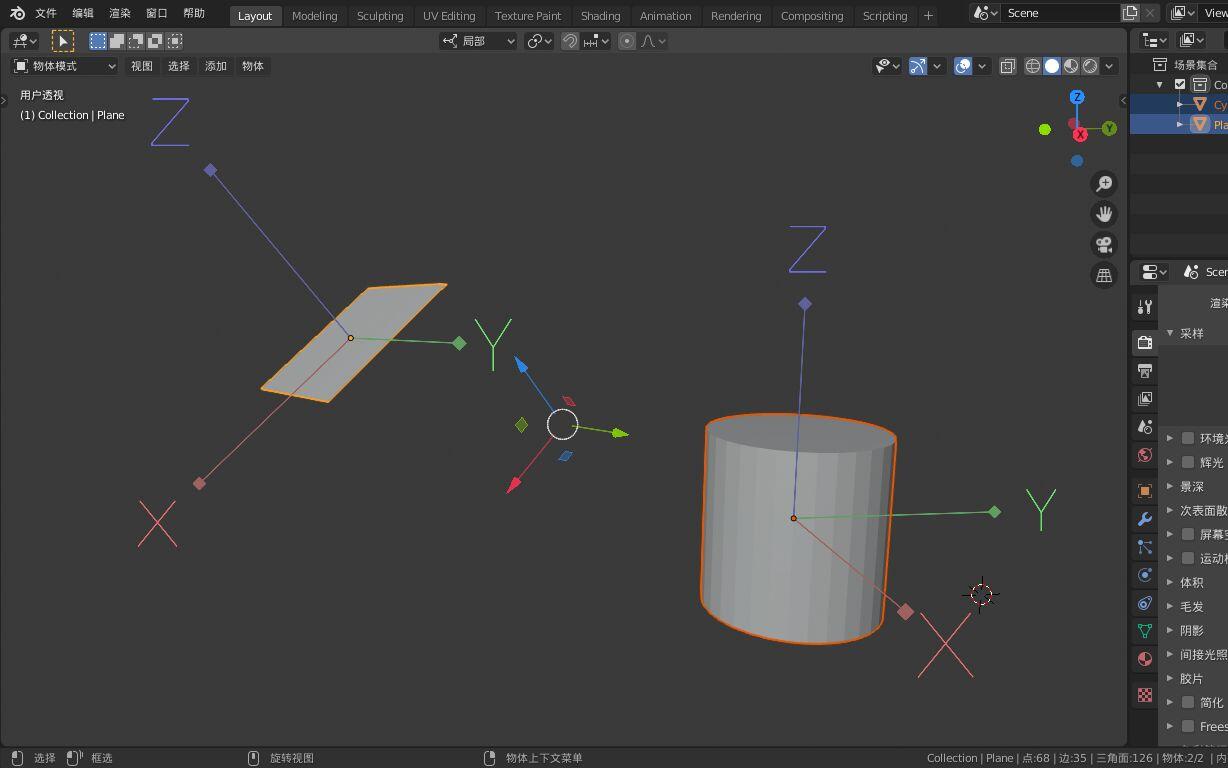The width and height of the screenshot is (1228, 768).
Task: Toggle snapping magnet icon
Action: pos(570,41)
